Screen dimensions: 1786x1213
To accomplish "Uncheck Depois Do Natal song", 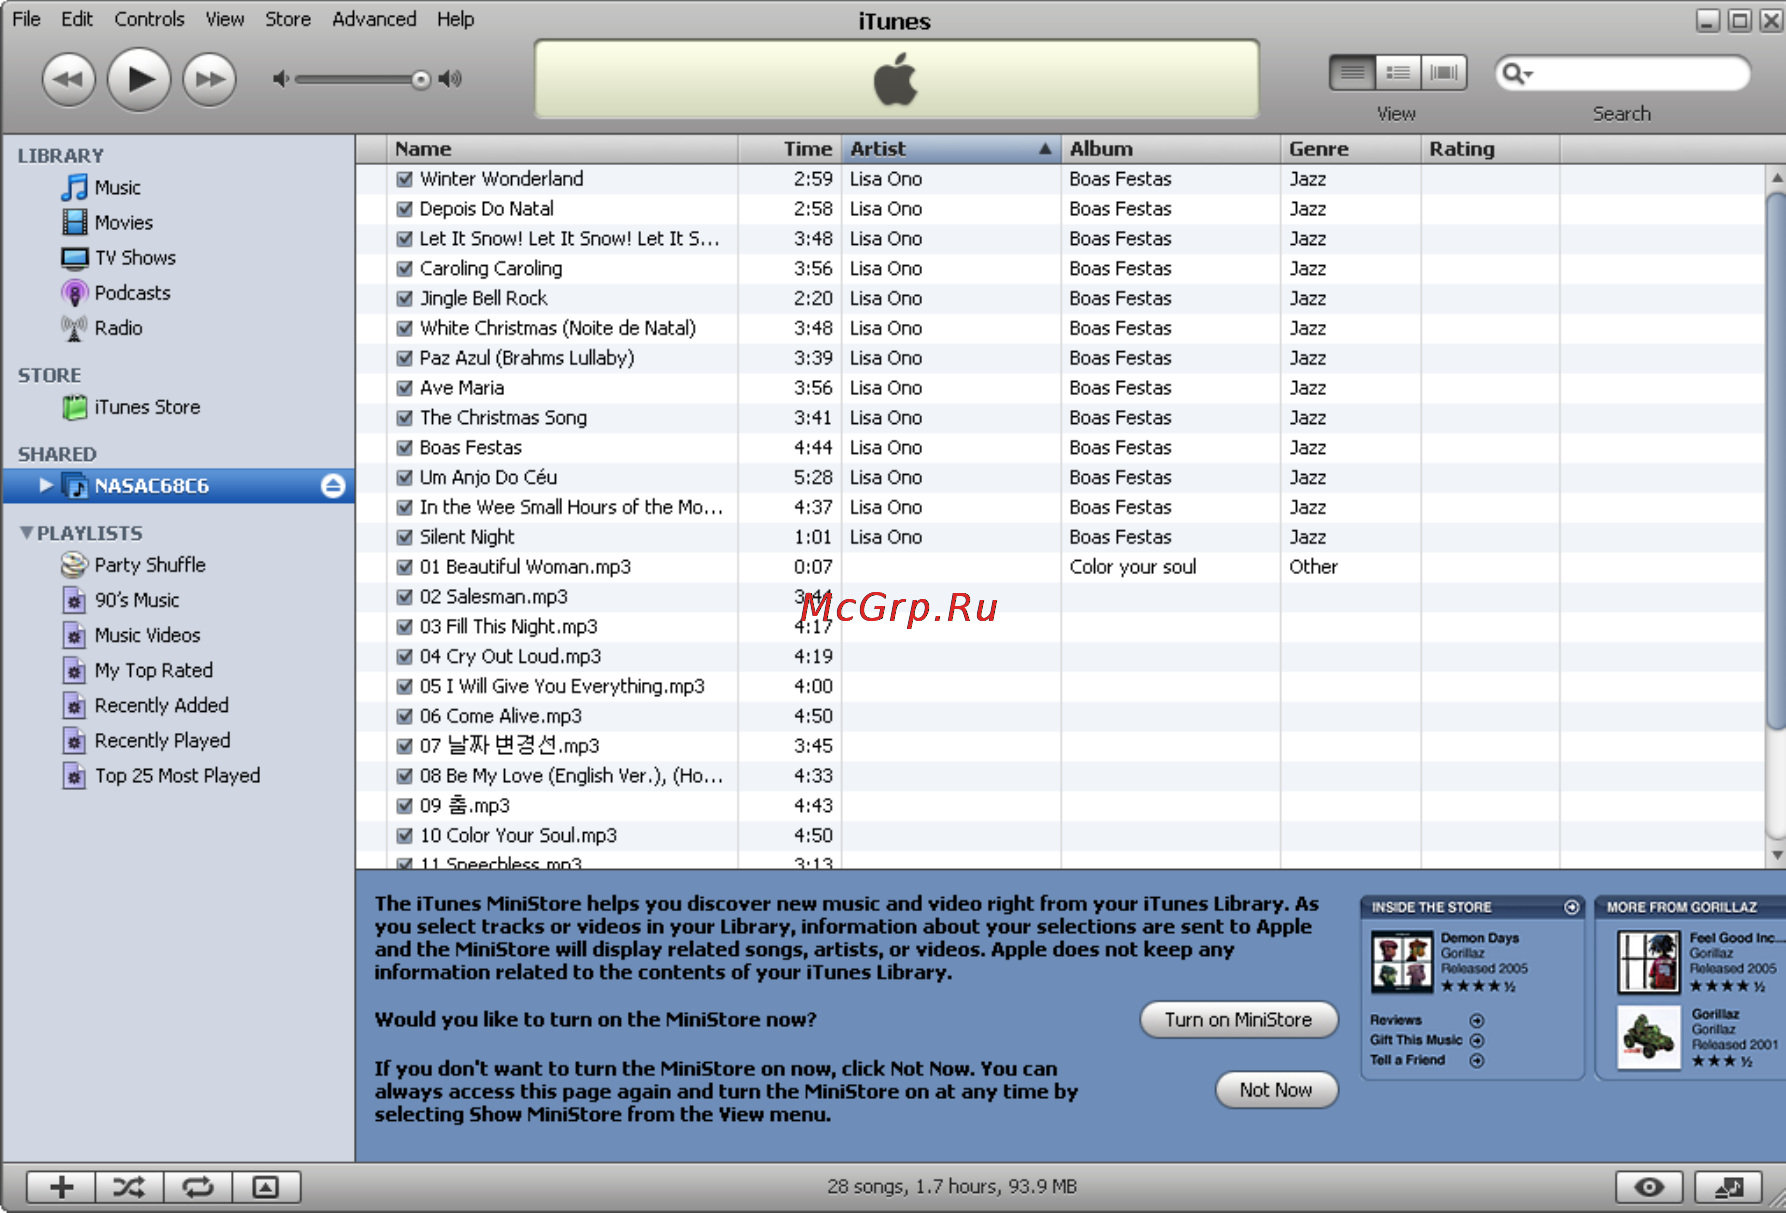I will (x=405, y=209).
